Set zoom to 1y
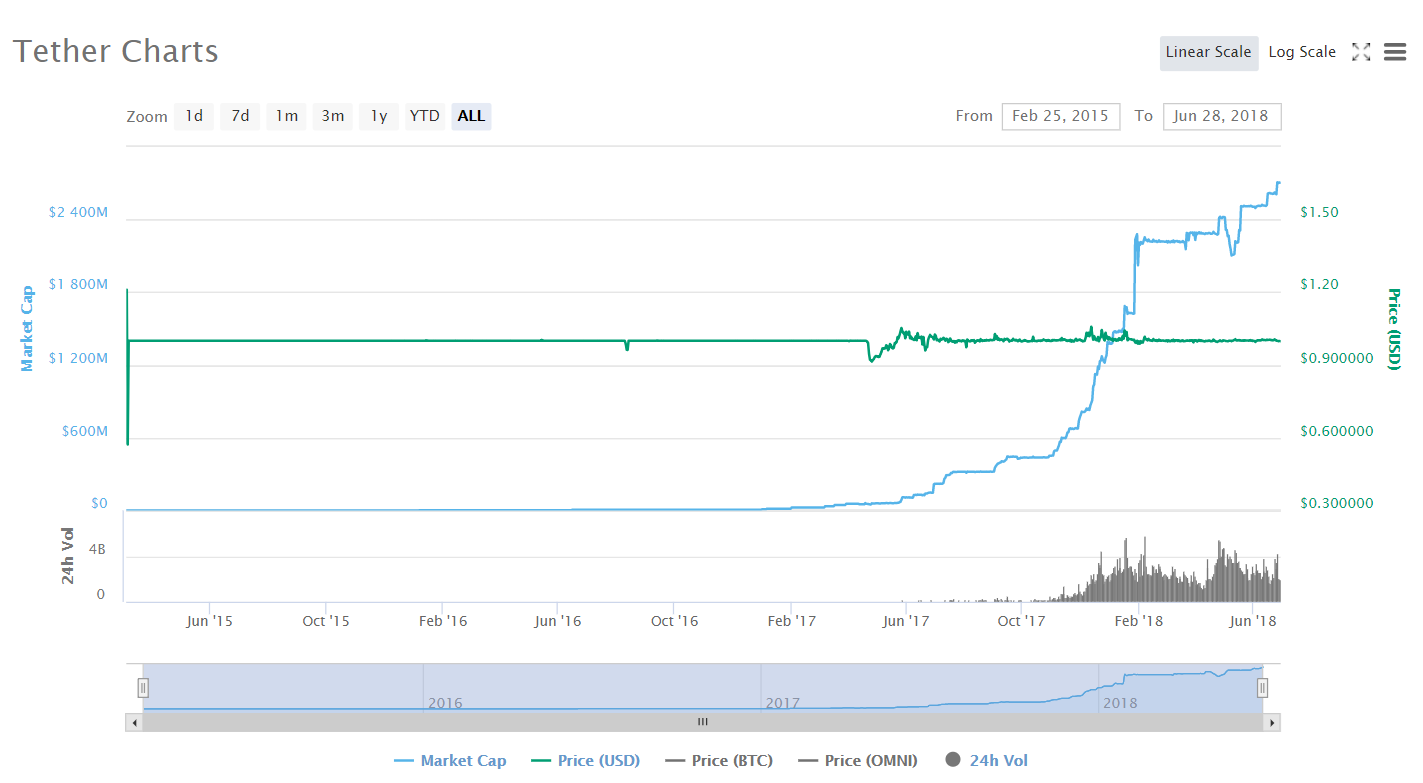This screenshot has width=1423, height=783. pos(379,116)
